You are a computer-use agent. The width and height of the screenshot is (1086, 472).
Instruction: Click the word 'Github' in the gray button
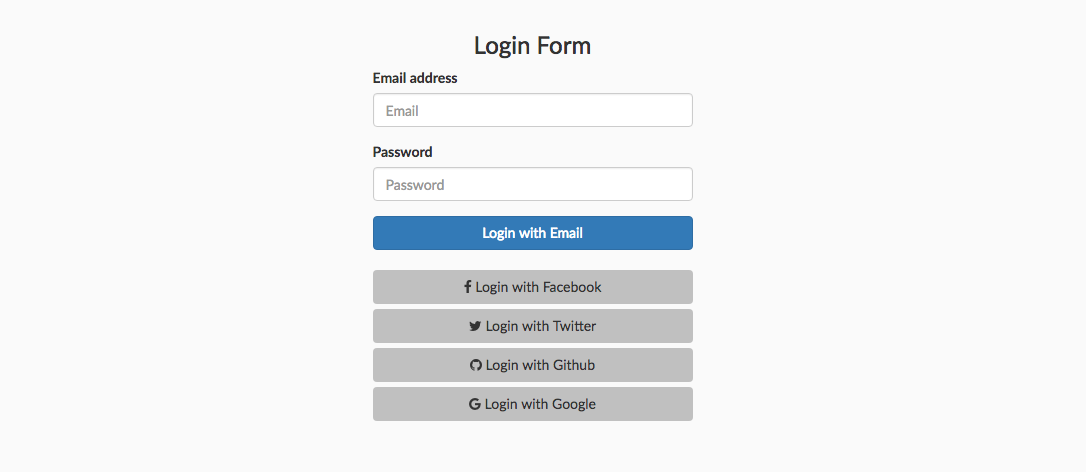tap(573, 365)
